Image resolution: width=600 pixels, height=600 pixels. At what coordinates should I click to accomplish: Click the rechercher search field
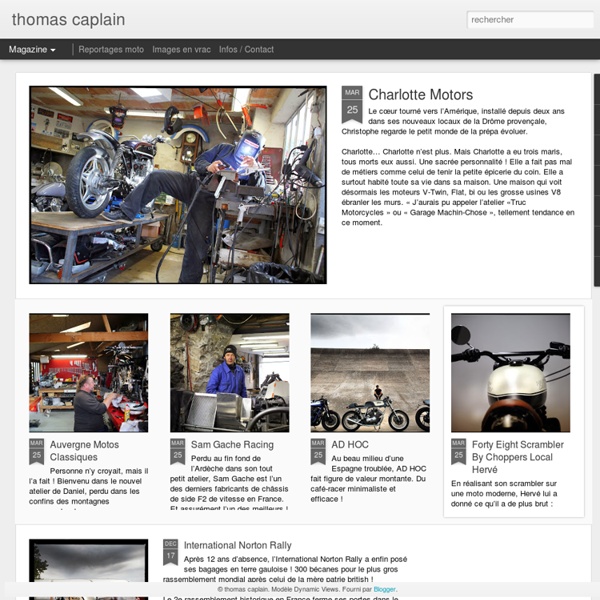(530, 20)
